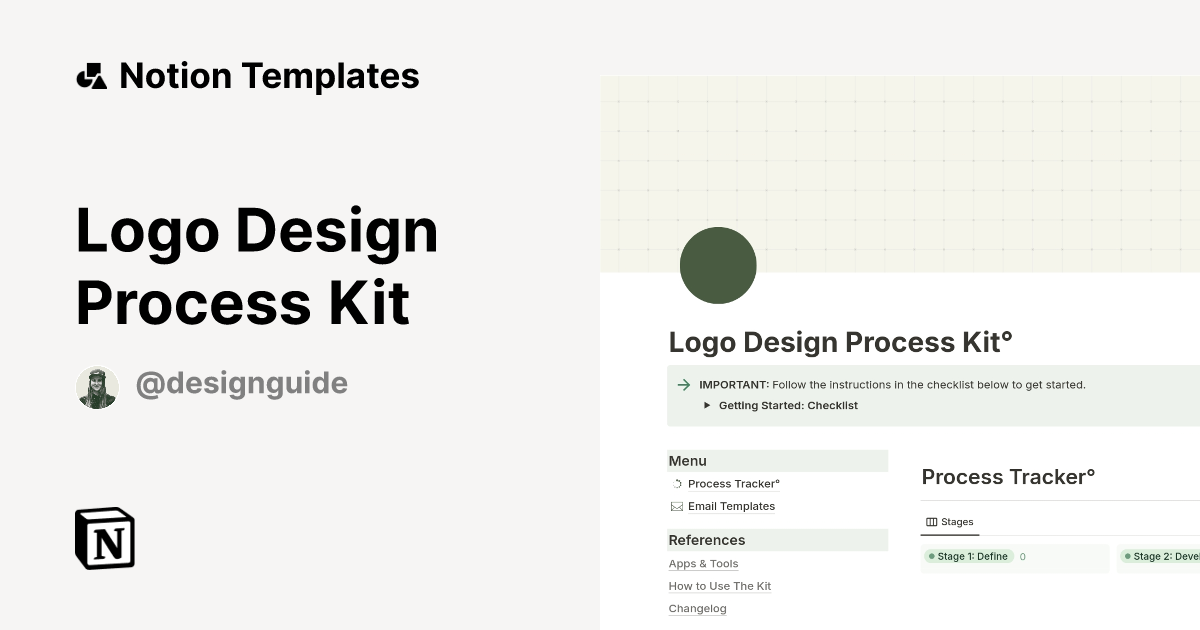The width and height of the screenshot is (1200, 630).
Task: Open the Process Tracker° database heading
Action: [x=1008, y=477]
